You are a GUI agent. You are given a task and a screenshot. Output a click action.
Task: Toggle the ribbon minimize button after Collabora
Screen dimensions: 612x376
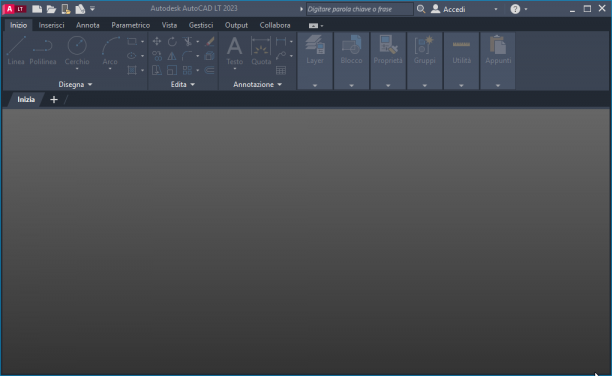313,25
